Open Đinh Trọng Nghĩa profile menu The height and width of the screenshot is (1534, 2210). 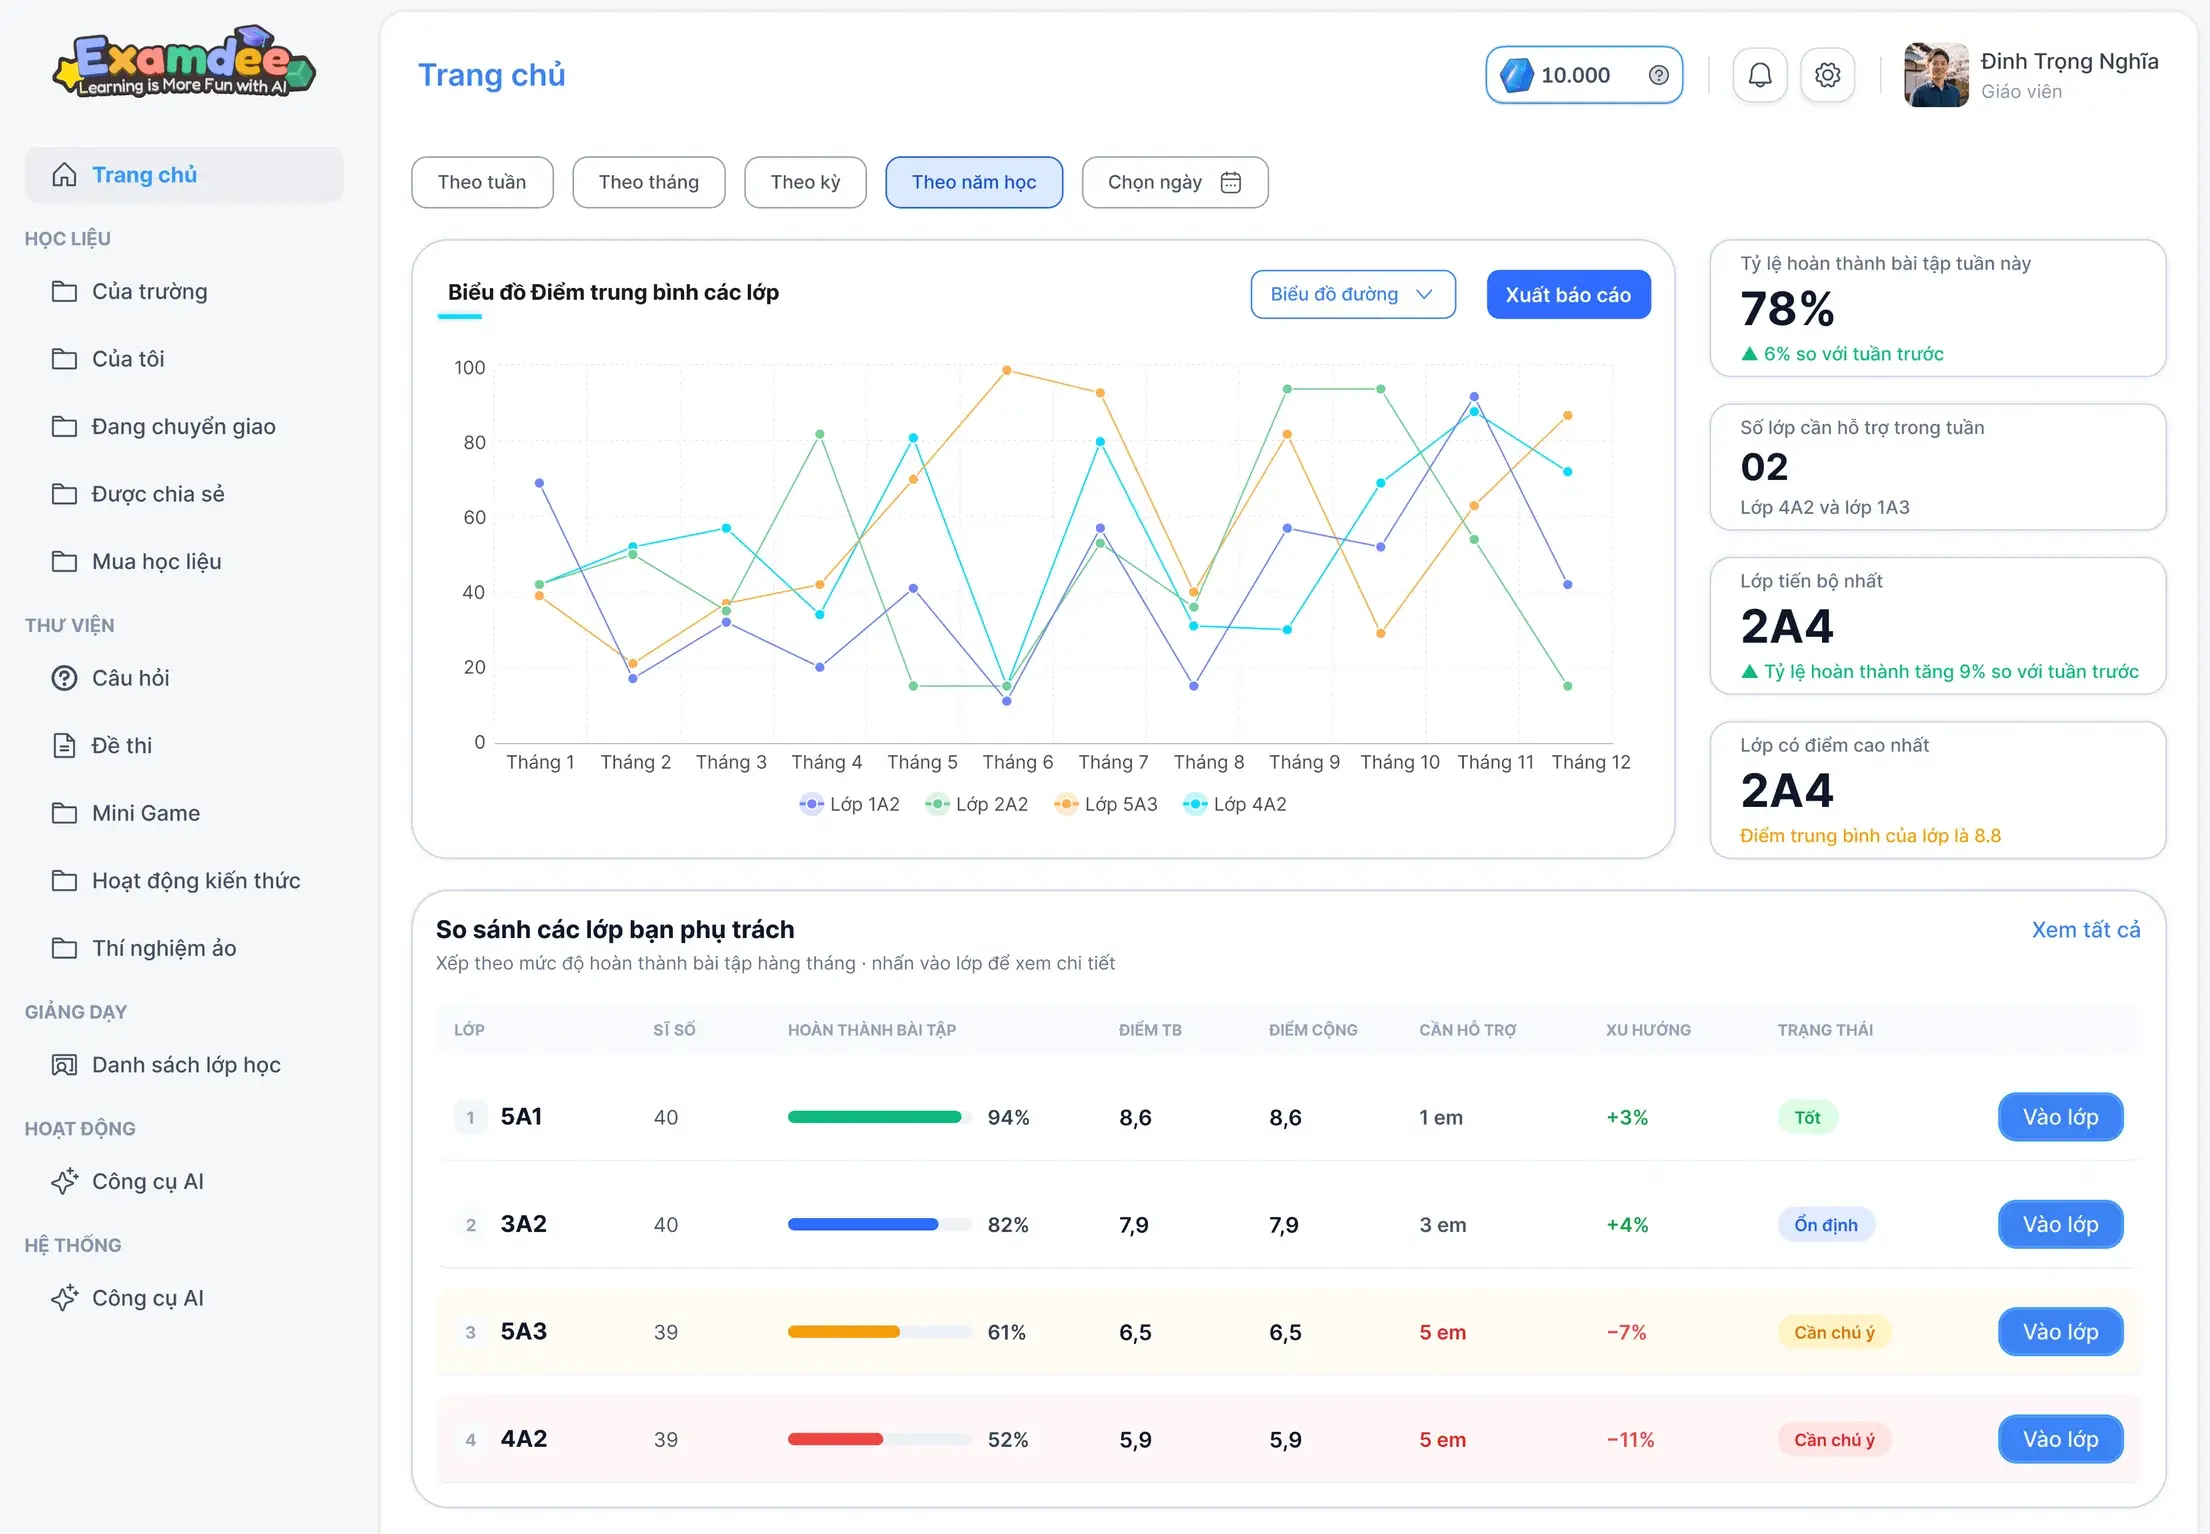(2031, 75)
